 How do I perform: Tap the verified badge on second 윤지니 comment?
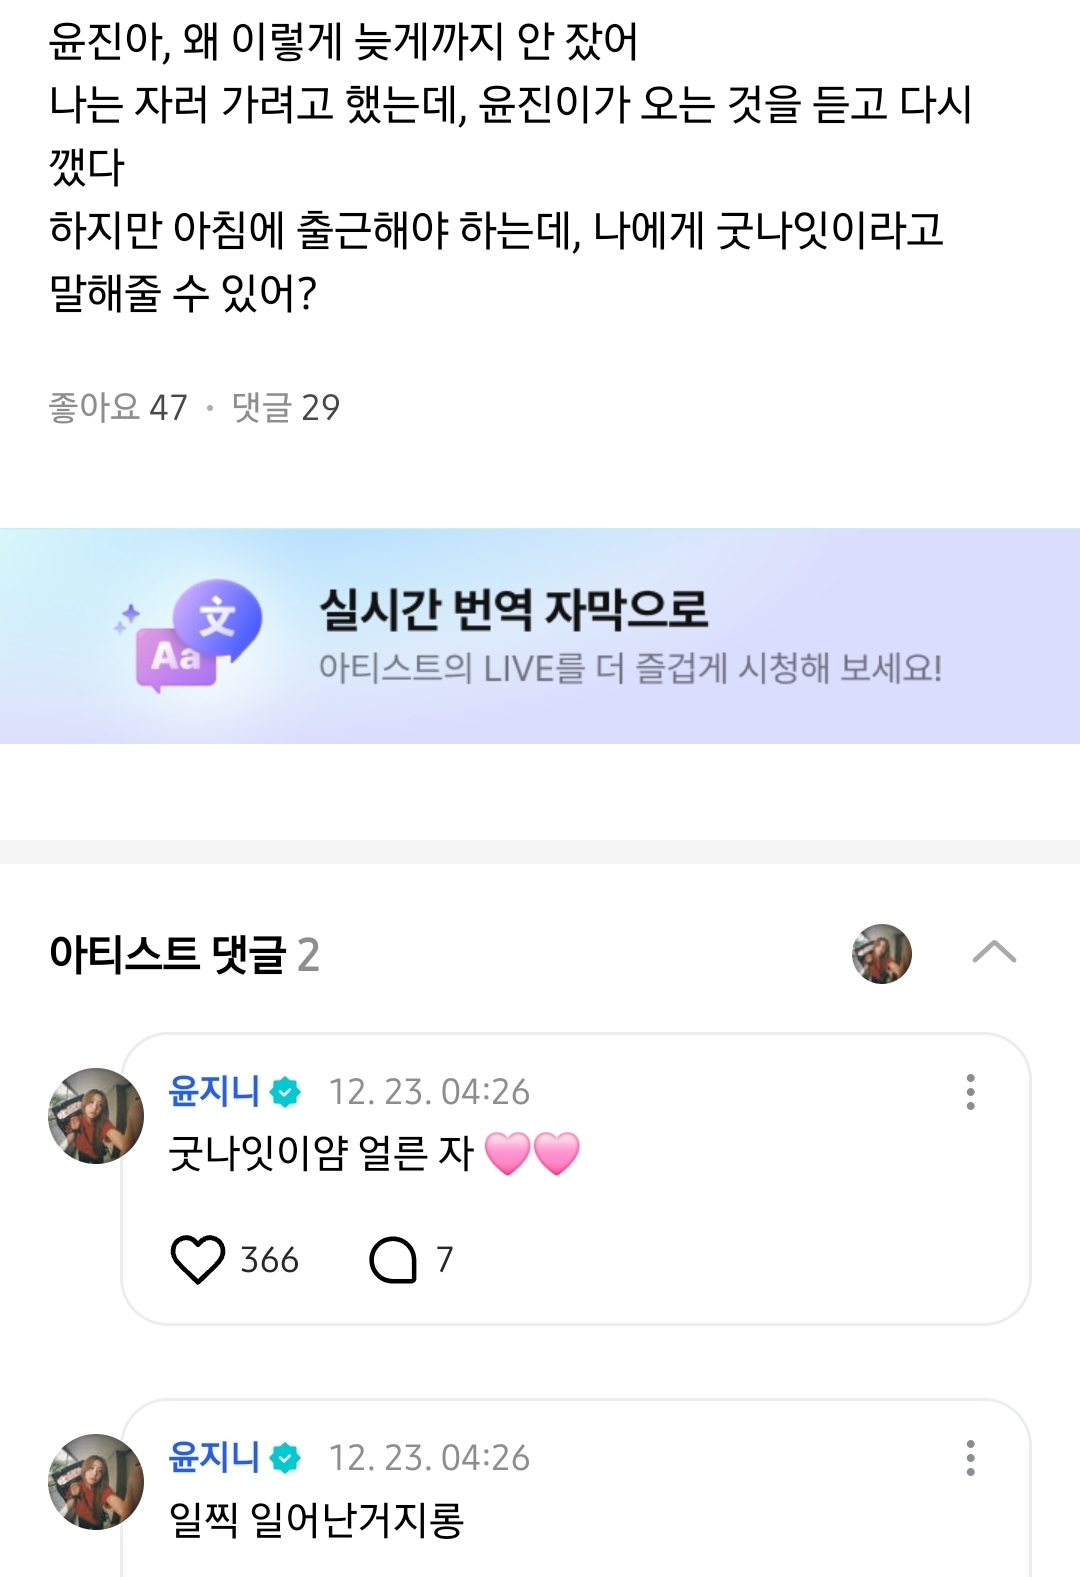pyautogui.click(x=286, y=1458)
